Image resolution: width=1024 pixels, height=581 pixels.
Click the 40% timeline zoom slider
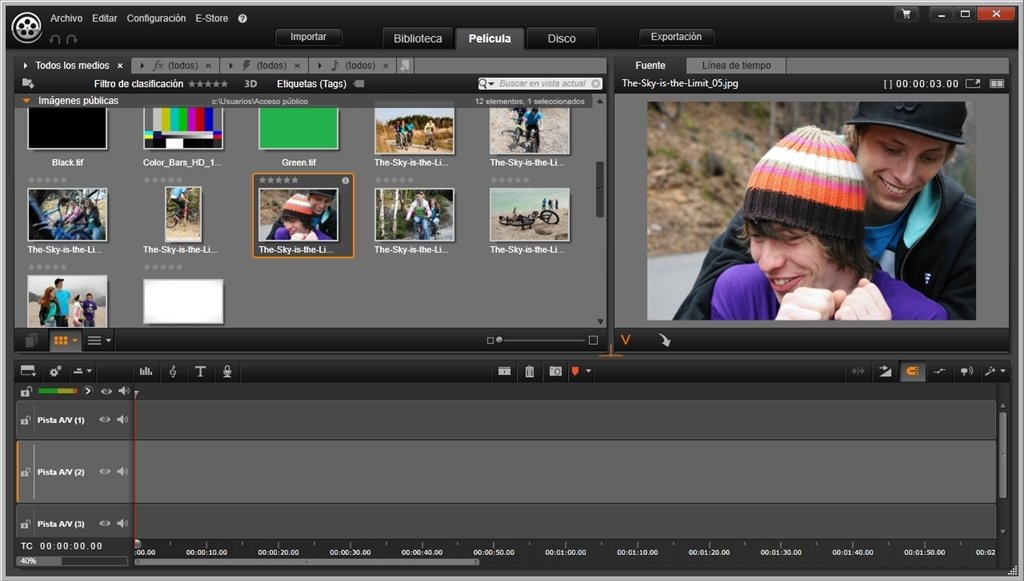pos(72,561)
